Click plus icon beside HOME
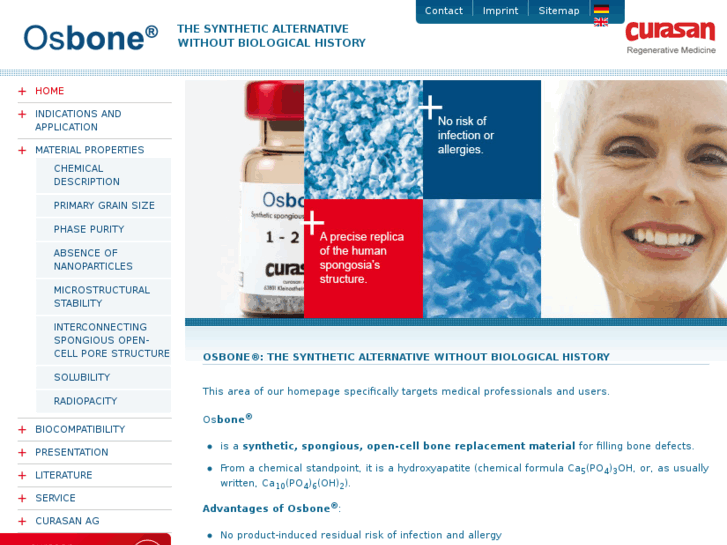Screen dimensions: 727x545 pos(22,91)
